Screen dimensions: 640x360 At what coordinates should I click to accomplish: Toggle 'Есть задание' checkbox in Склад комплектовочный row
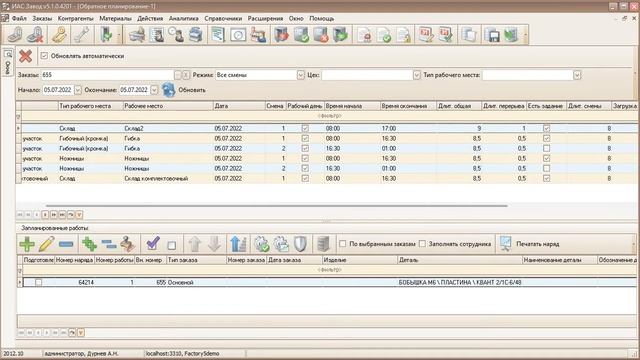pos(547,178)
